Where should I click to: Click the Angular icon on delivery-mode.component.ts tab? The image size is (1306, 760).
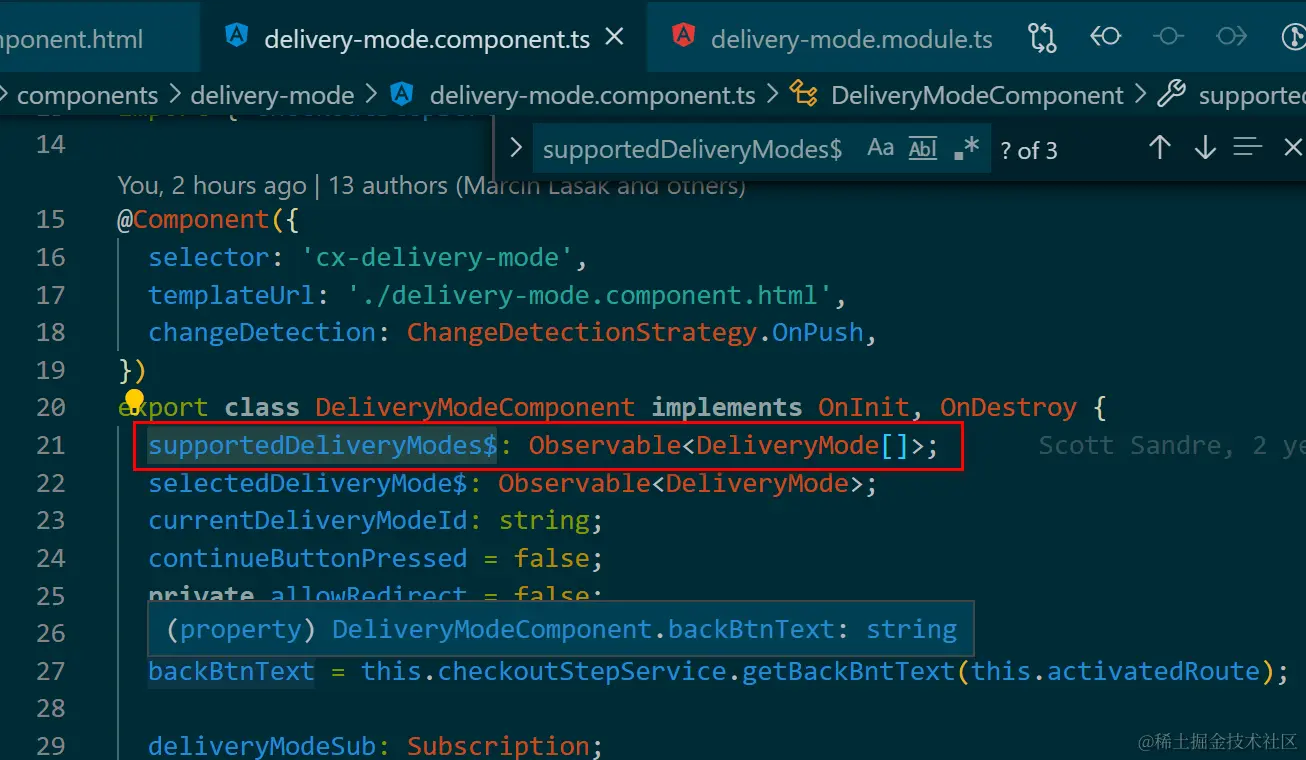(238, 37)
